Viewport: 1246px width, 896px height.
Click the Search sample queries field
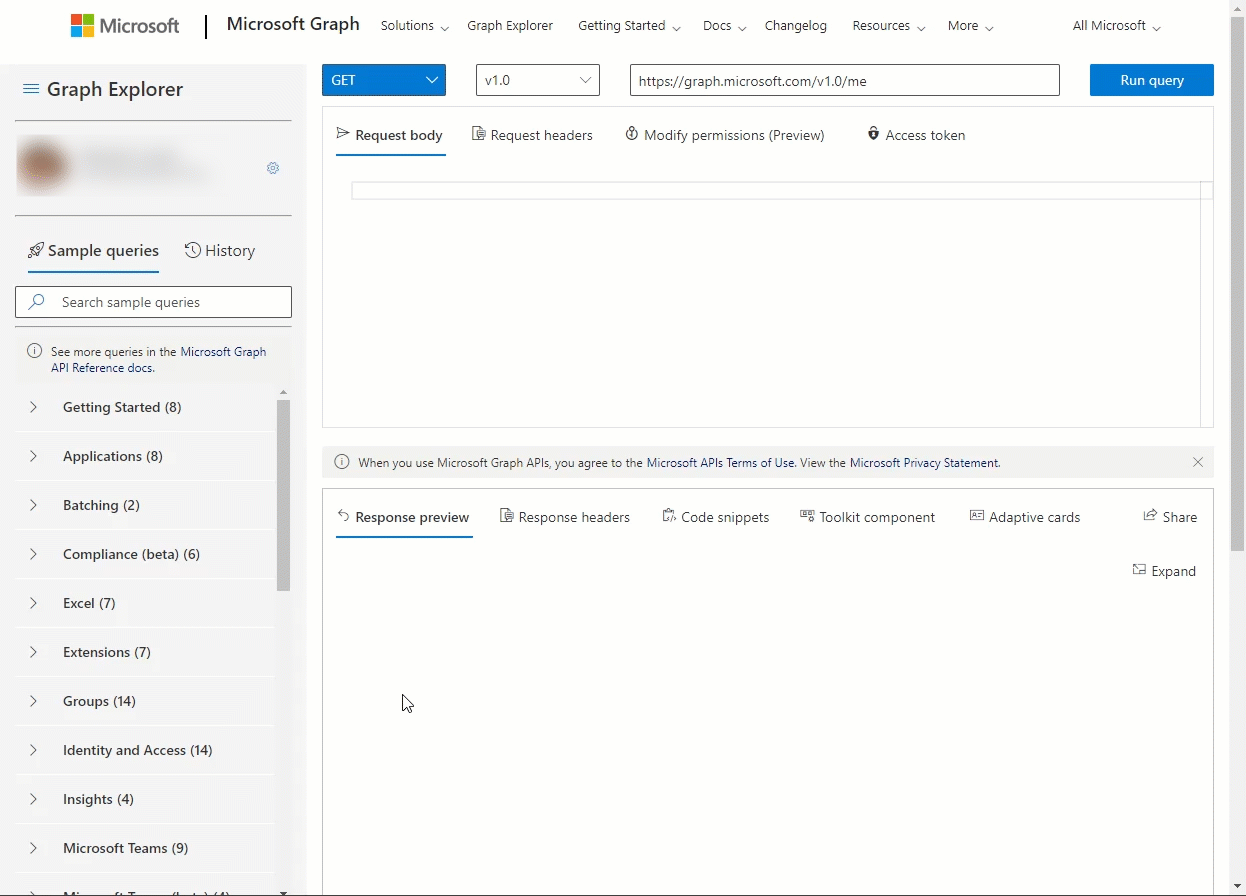click(153, 302)
